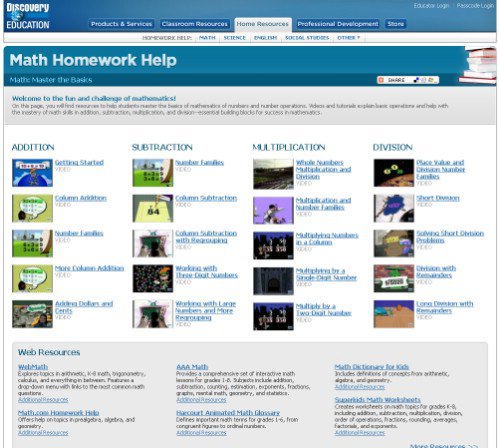Open Additional Resources under WebMath

click(43, 399)
